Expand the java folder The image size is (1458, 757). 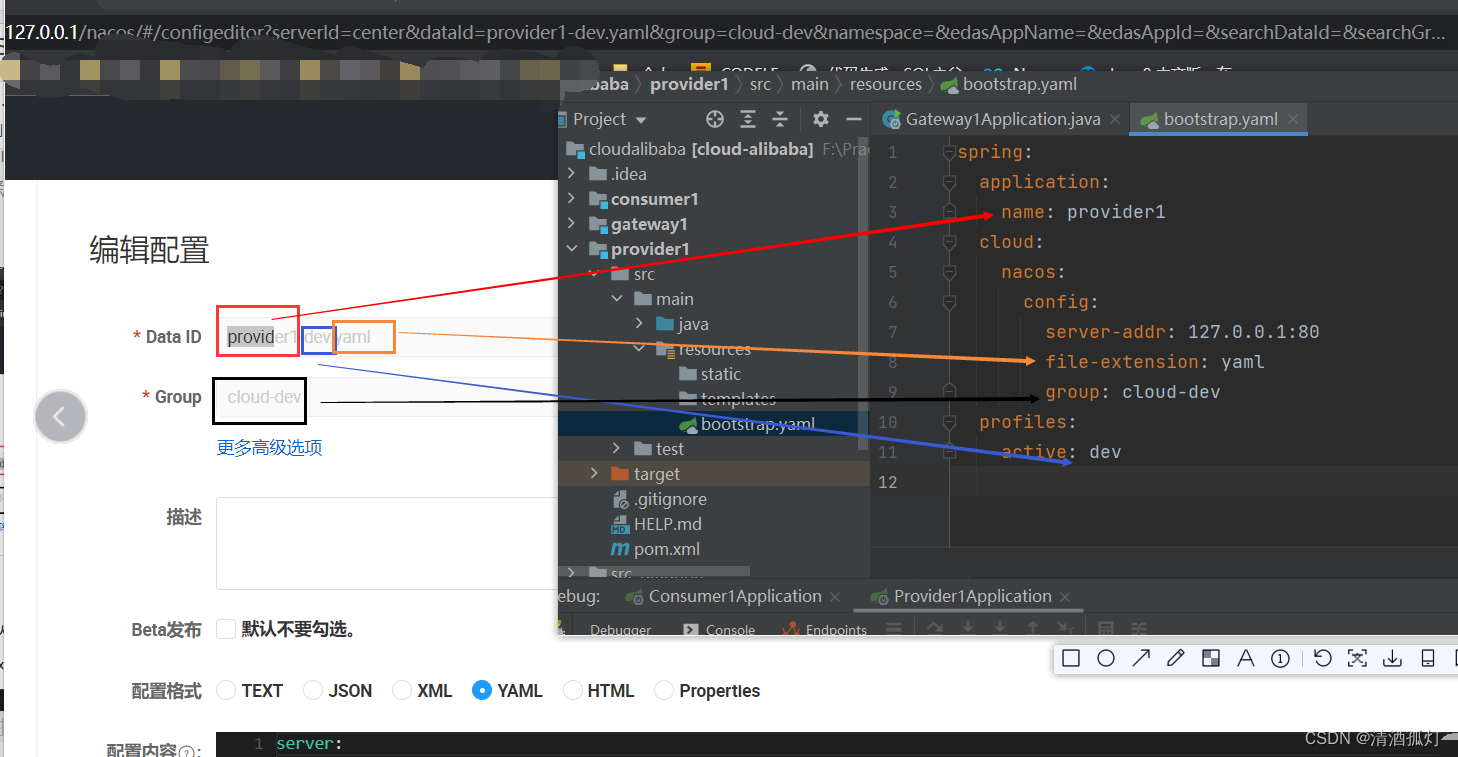tap(639, 324)
